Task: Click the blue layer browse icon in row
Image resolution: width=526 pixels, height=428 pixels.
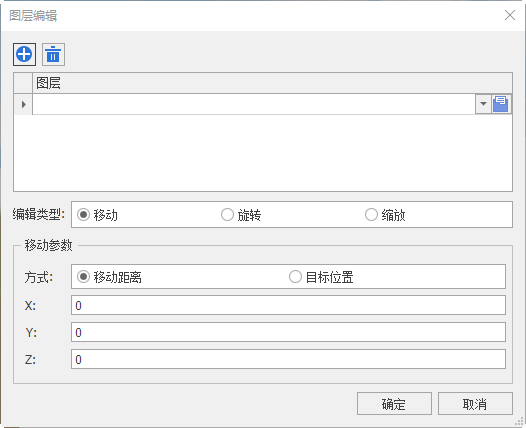Action: (x=501, y=104)
